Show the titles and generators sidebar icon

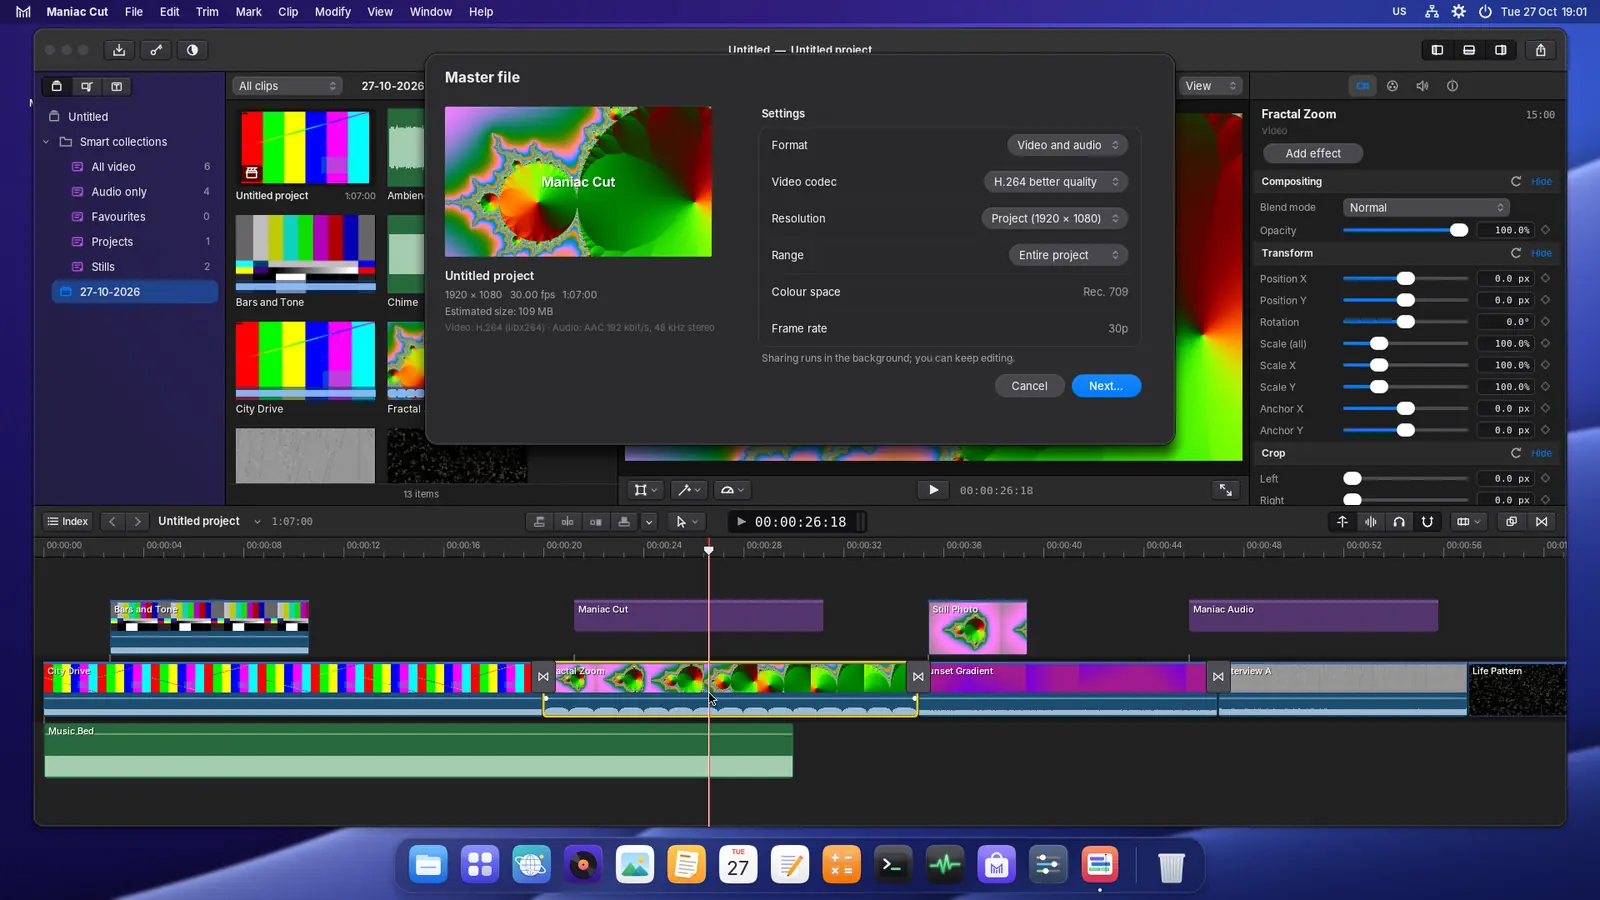tap(117, 87)
